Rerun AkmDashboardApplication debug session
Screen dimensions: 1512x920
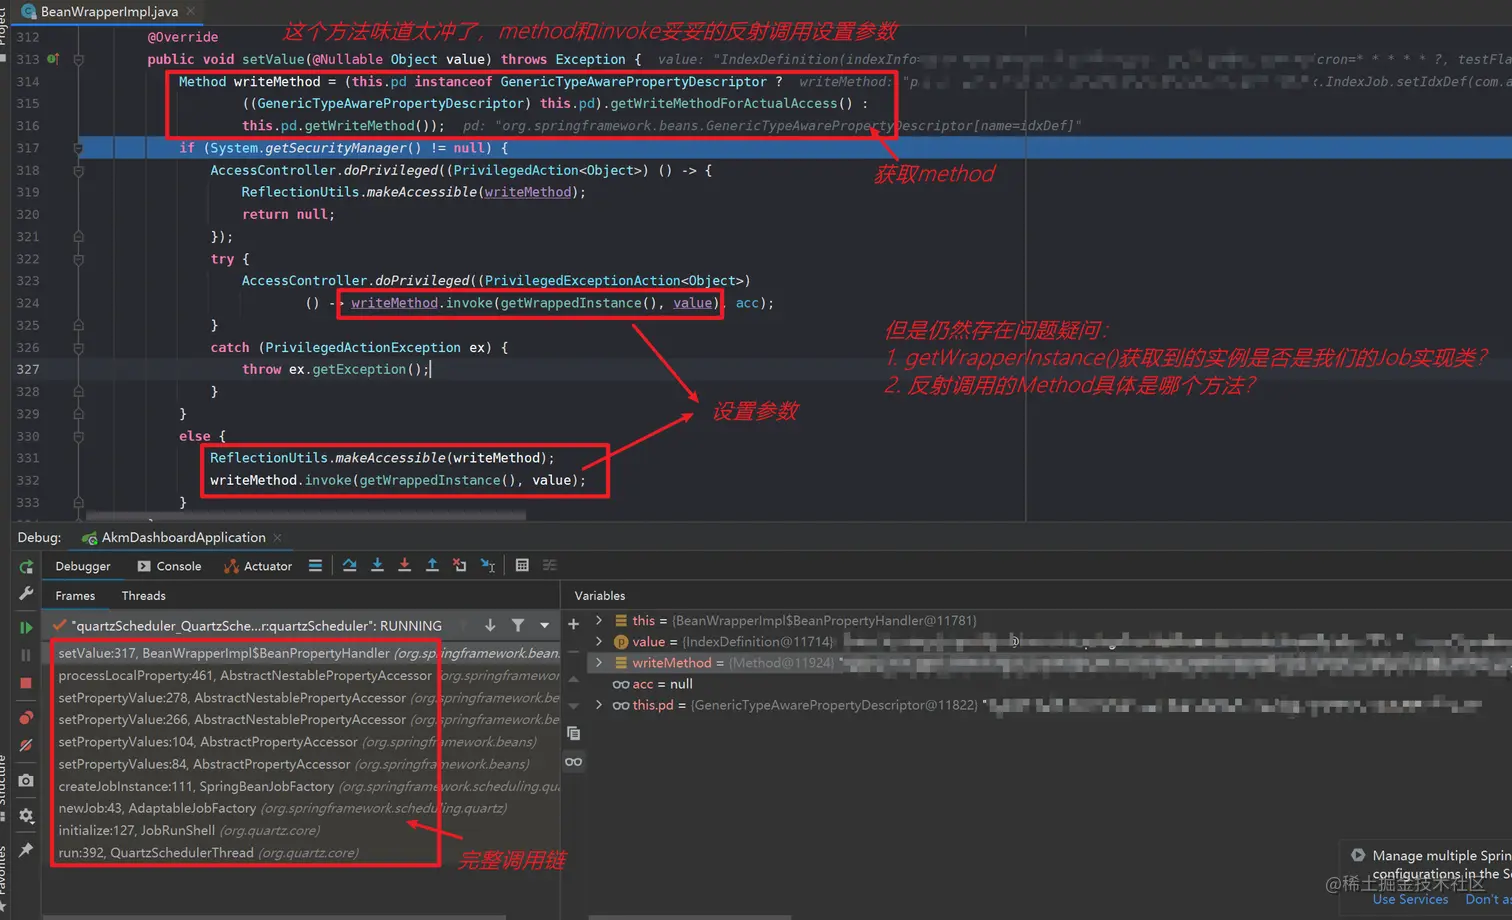26,567
